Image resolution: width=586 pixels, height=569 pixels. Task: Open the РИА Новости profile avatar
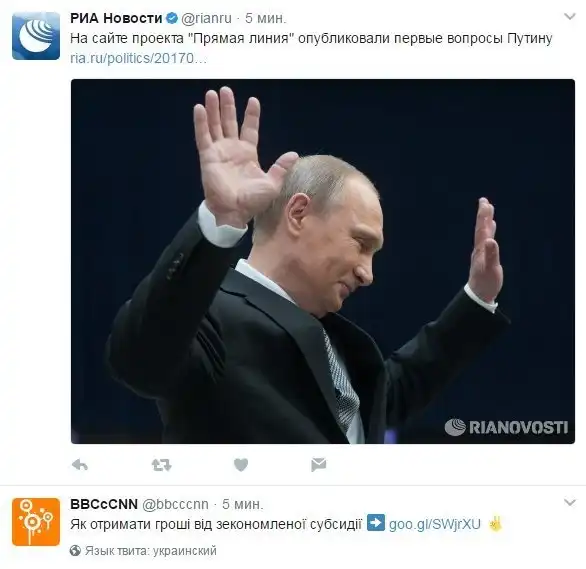pyautogui.click(x=36, y=36)
